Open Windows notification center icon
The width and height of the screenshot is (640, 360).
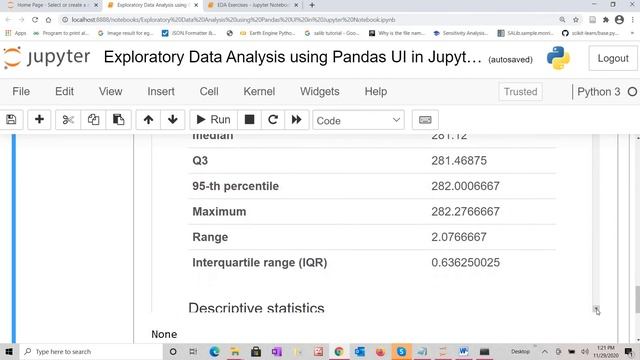click(x=629, y=351)
